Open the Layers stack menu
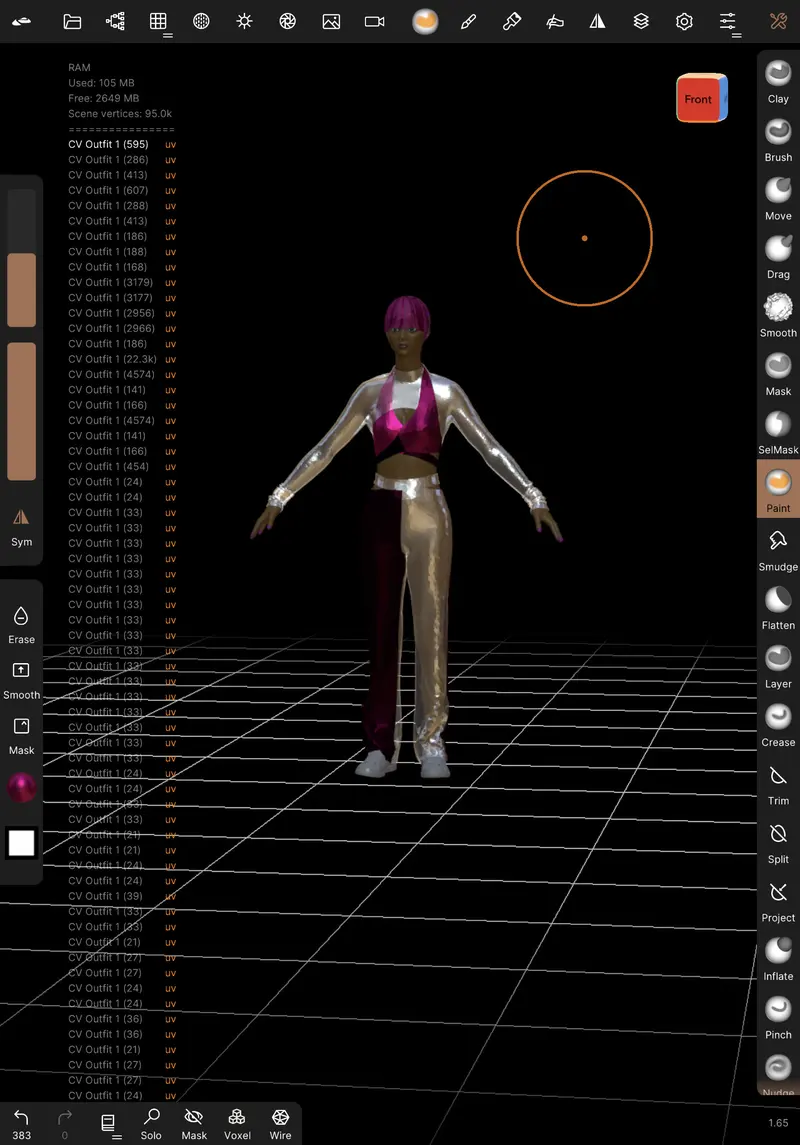This screenshot has width=800, height=1145. 641,21
